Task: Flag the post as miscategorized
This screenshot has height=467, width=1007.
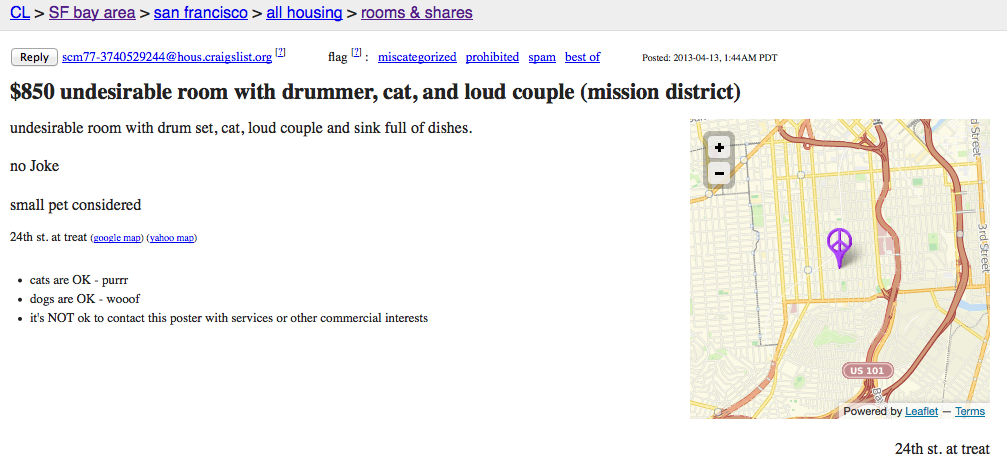Action: [417, 57]
